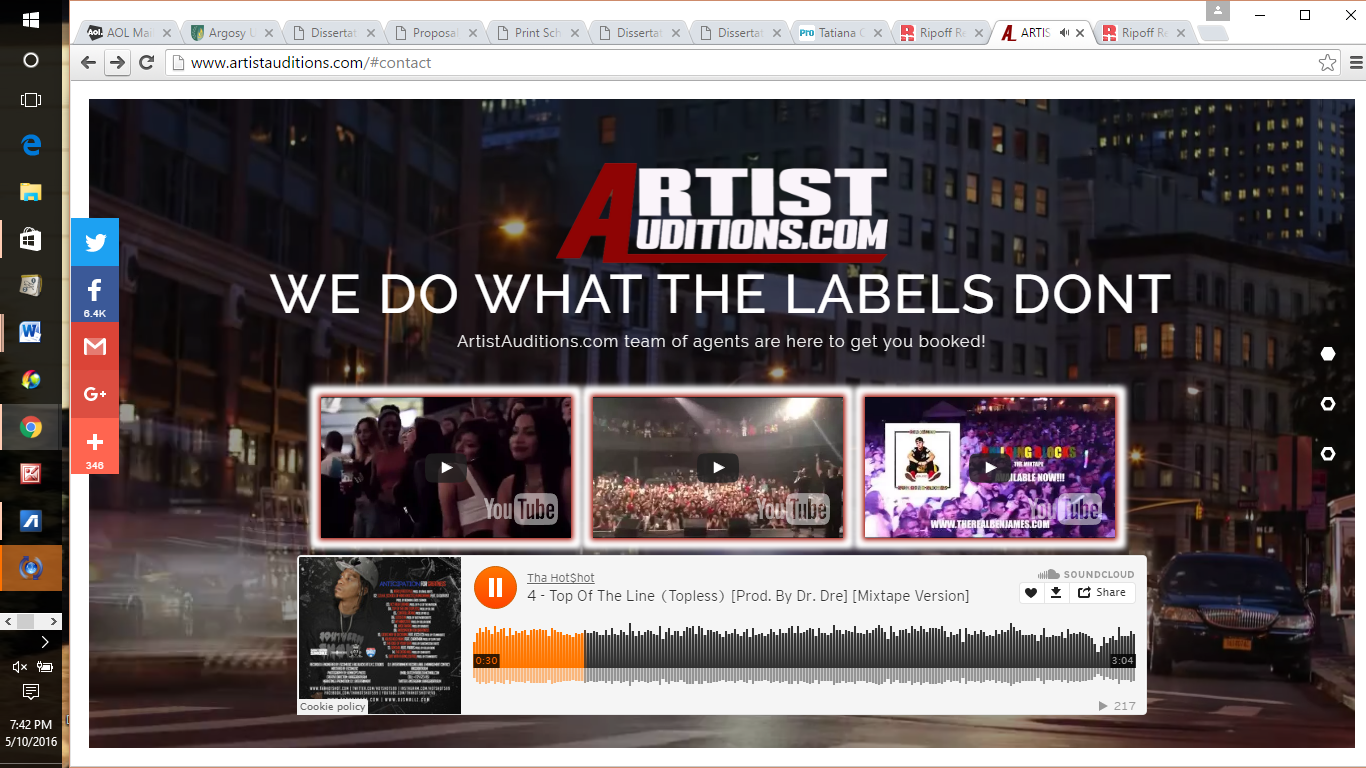1366x768 pixels.
Task: Share the page on Facebook
Action: coord(95,294)
